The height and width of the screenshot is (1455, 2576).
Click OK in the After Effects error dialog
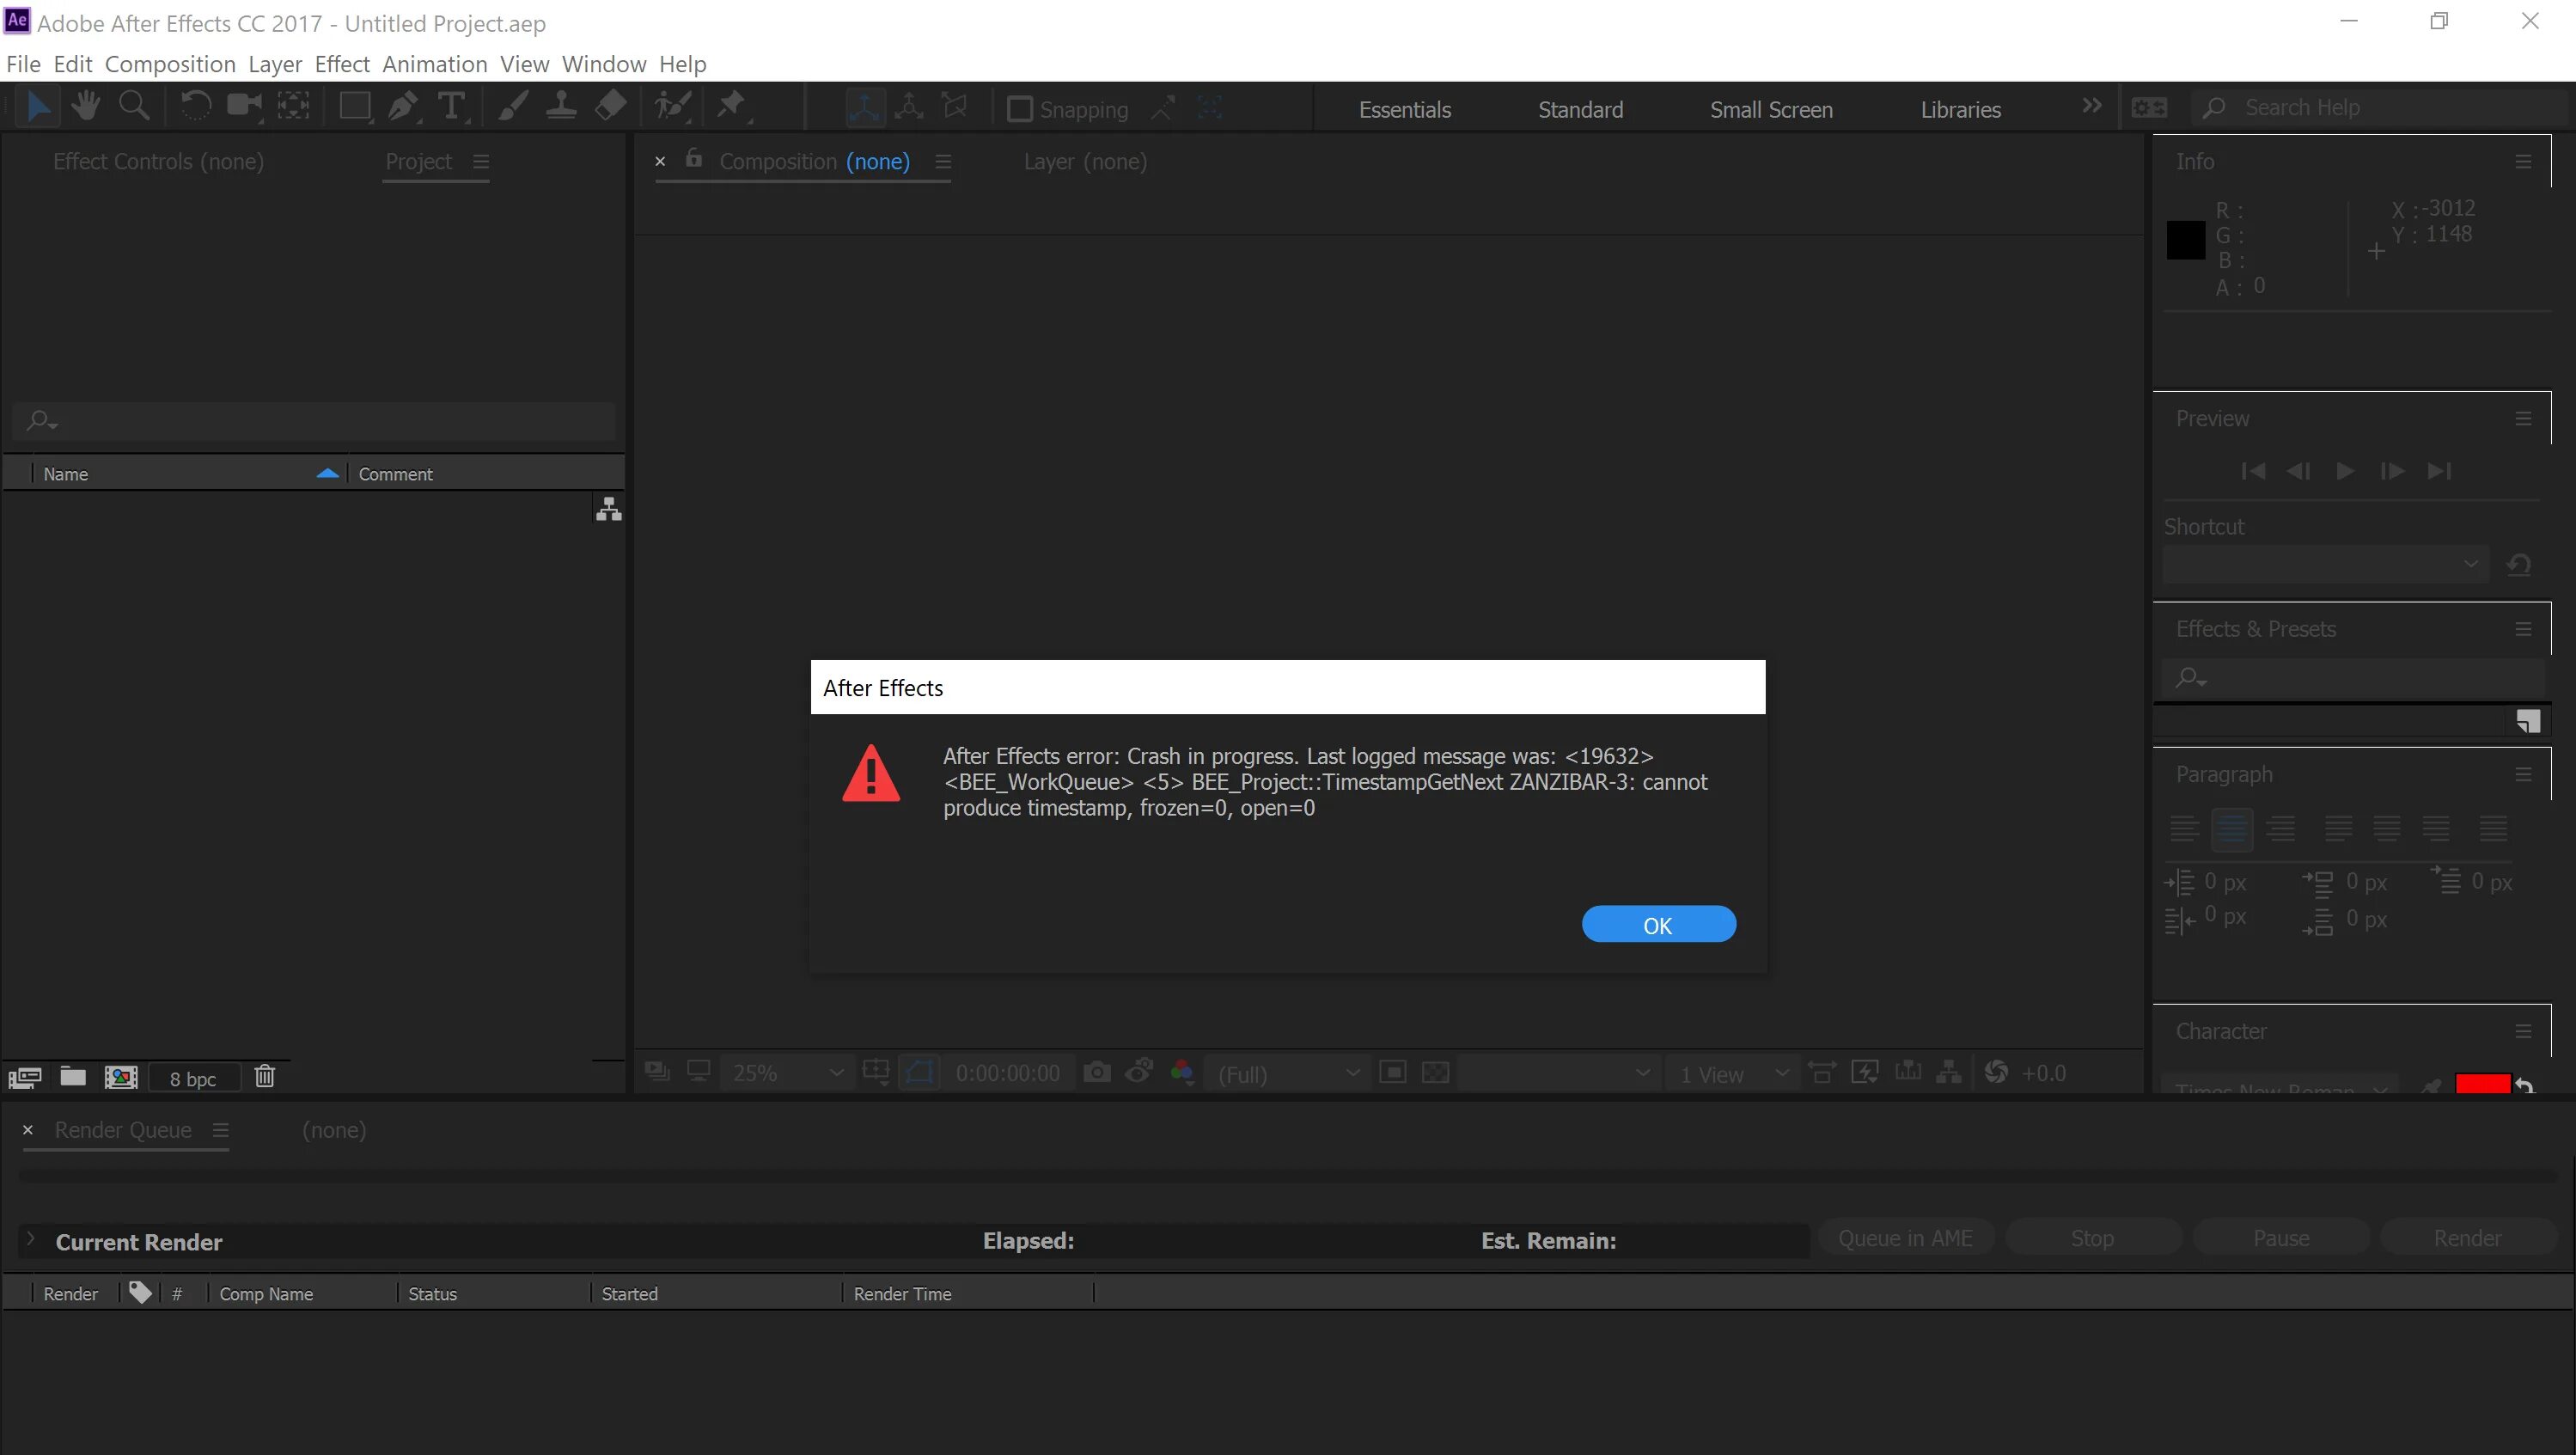(x=1658, y=925)
